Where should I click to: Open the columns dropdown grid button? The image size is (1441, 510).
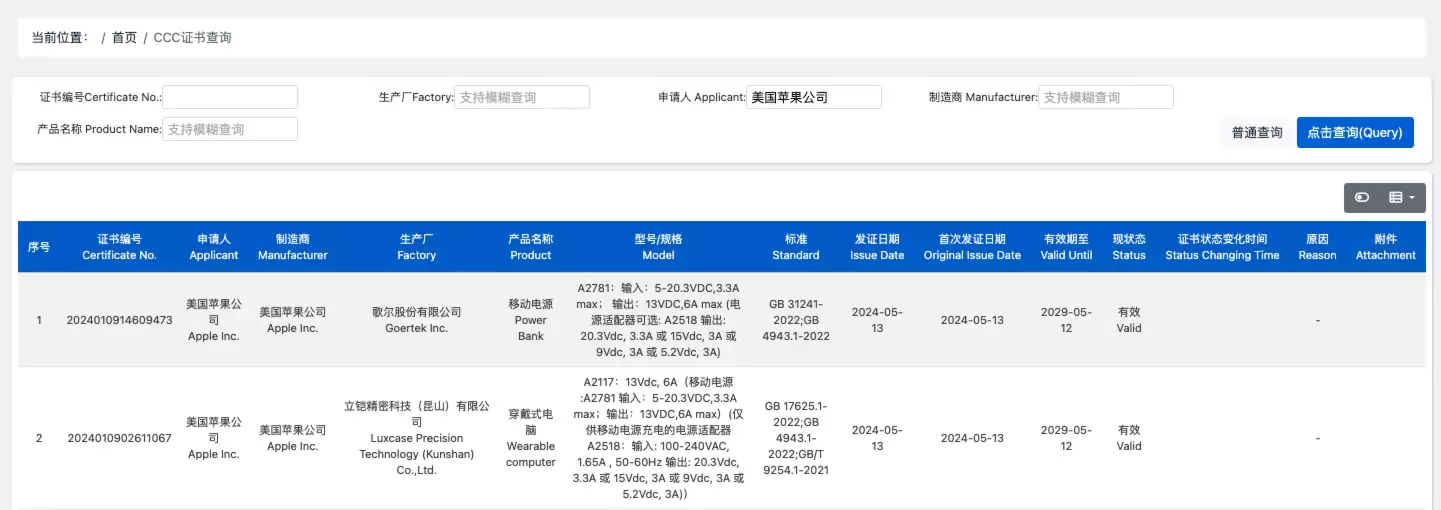1402,198
